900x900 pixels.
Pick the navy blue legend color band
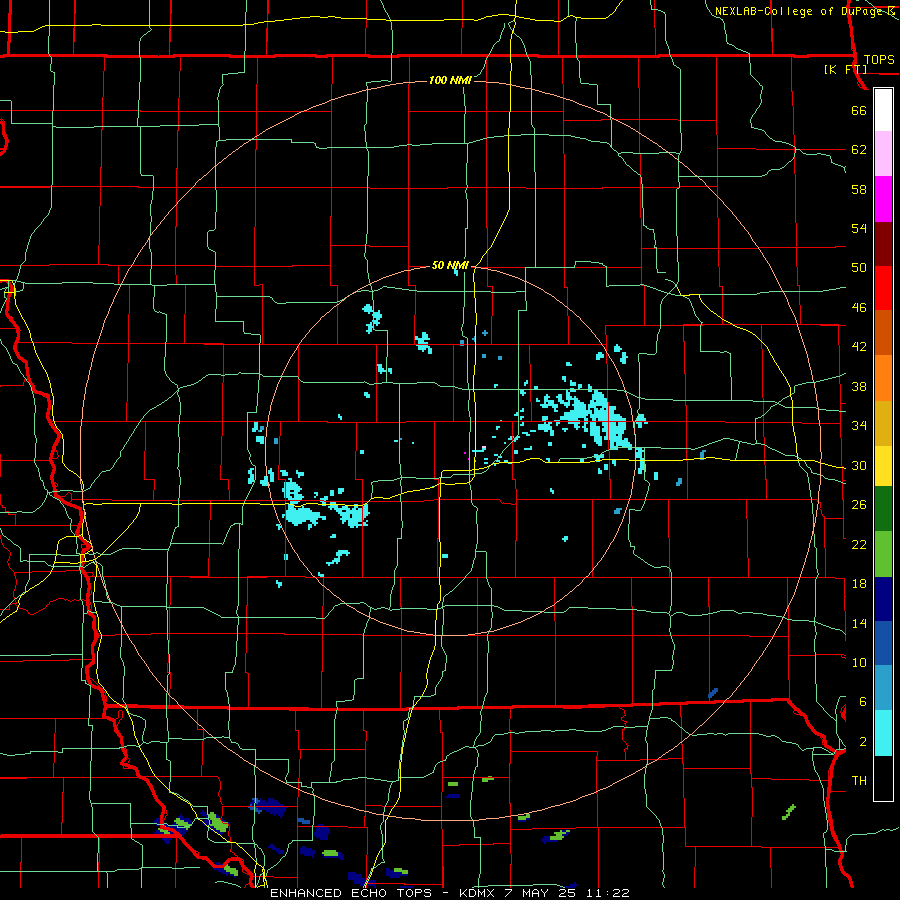click(x=883, y=599)
